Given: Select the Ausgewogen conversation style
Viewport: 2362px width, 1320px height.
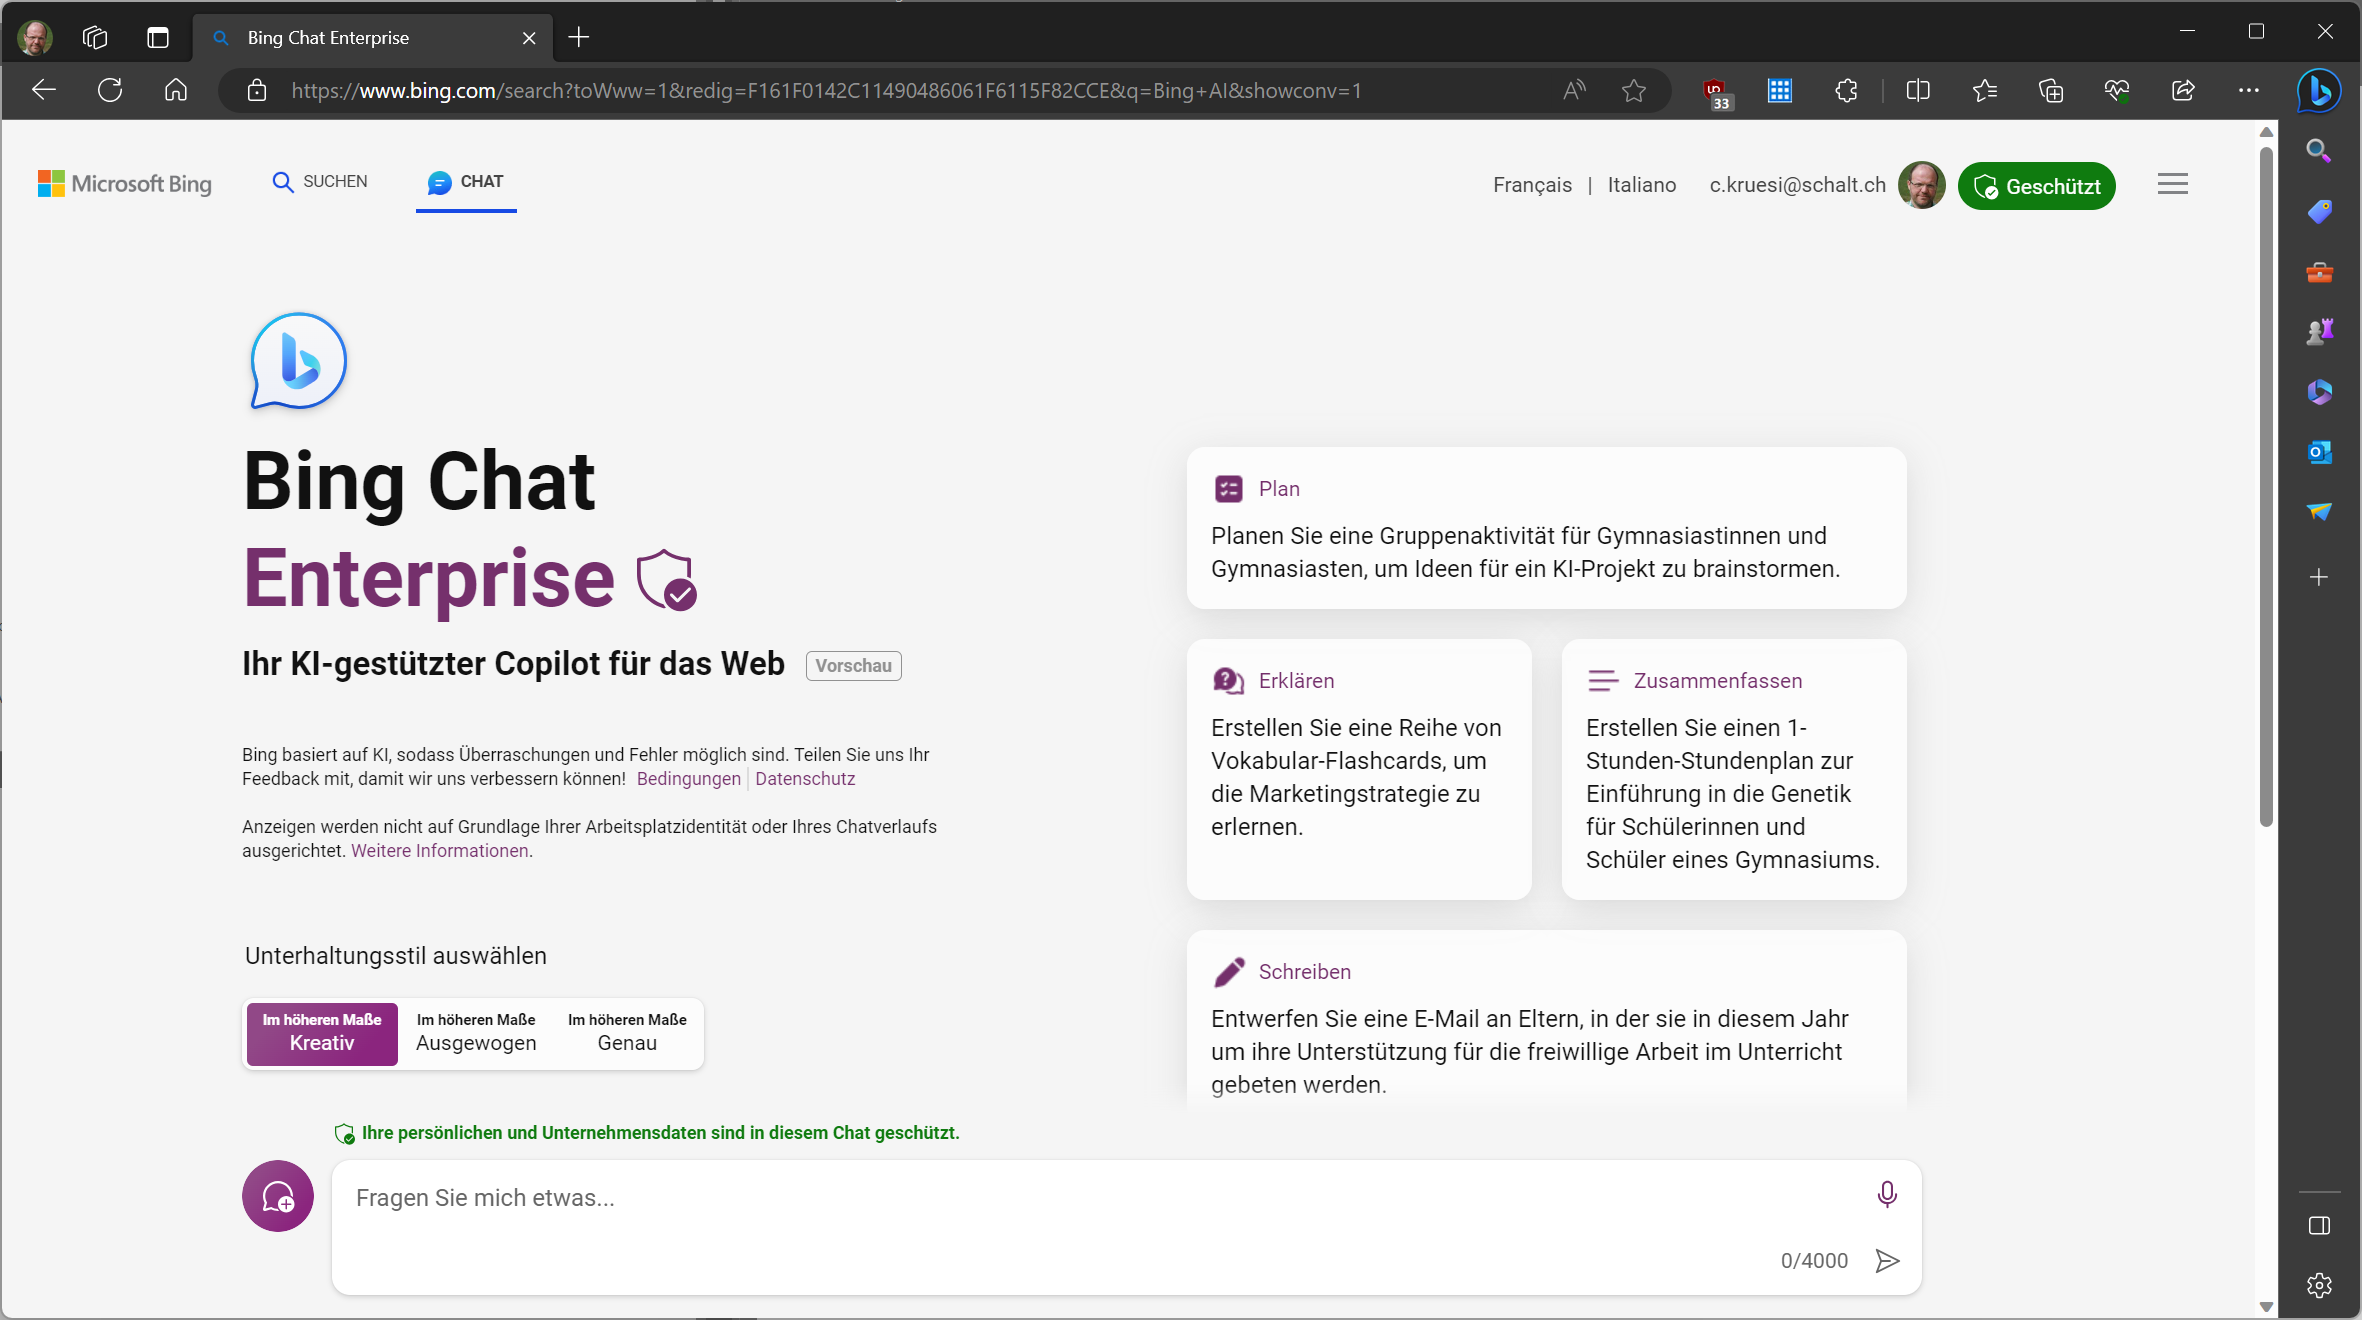Looking at the screenshot, I should coord(476,1033).
